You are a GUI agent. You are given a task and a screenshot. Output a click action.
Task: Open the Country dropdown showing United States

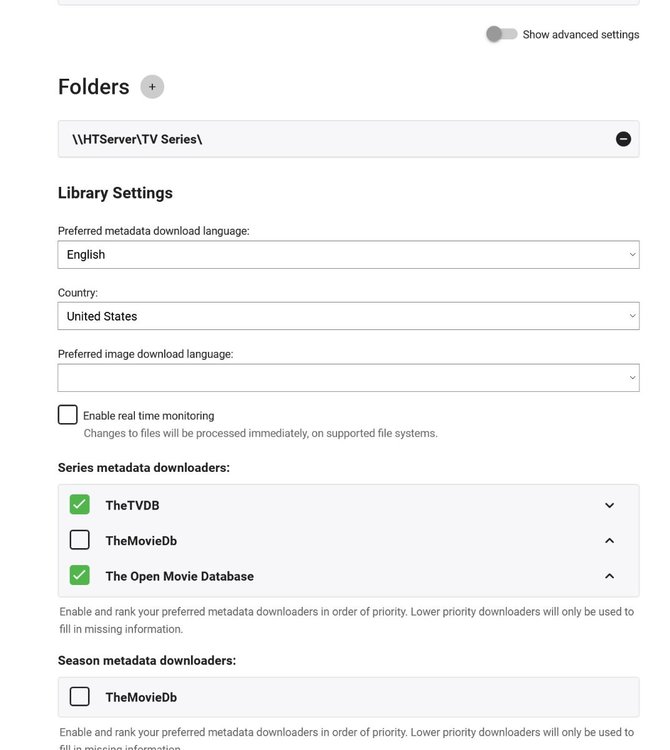348,316
